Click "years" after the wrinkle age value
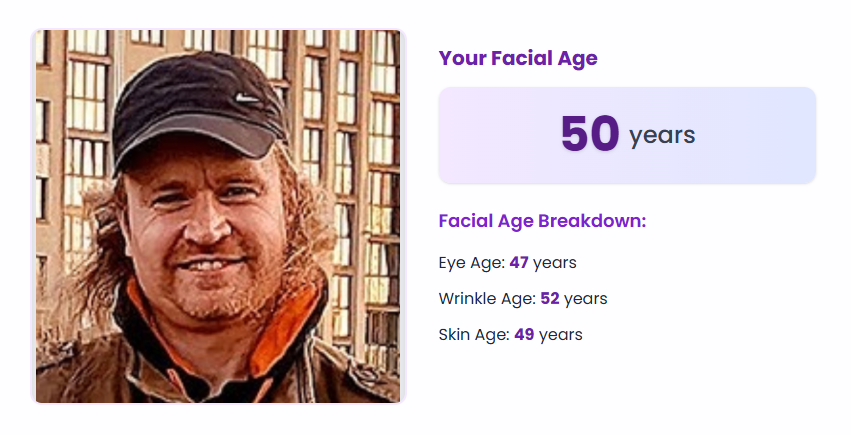The height and width of the screenshot is (435, 851). (586, 299)
